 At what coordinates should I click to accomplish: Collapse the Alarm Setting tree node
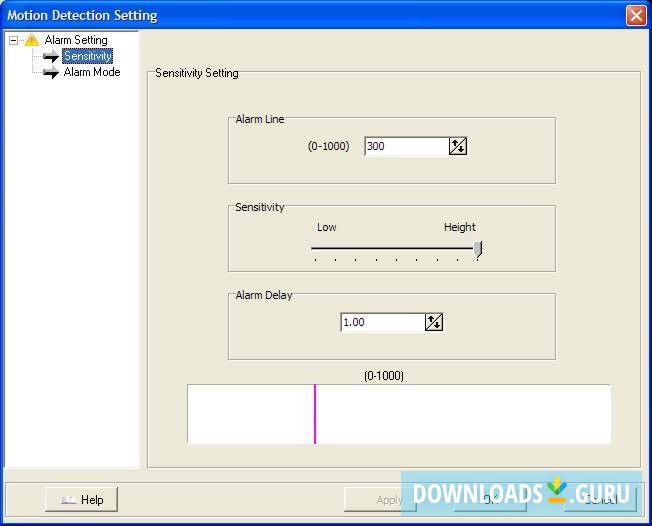pos(14,40)
